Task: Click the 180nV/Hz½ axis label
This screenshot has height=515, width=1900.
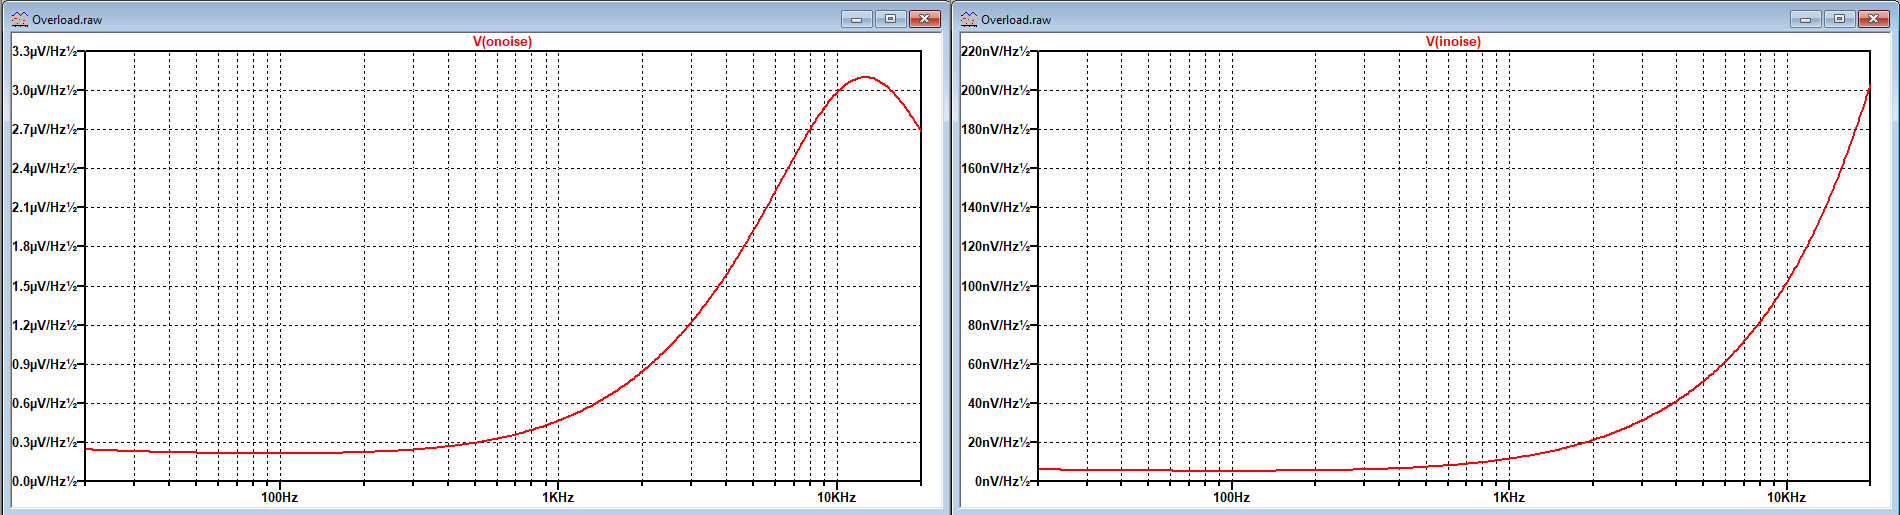Action: click(x=995, y=129)
